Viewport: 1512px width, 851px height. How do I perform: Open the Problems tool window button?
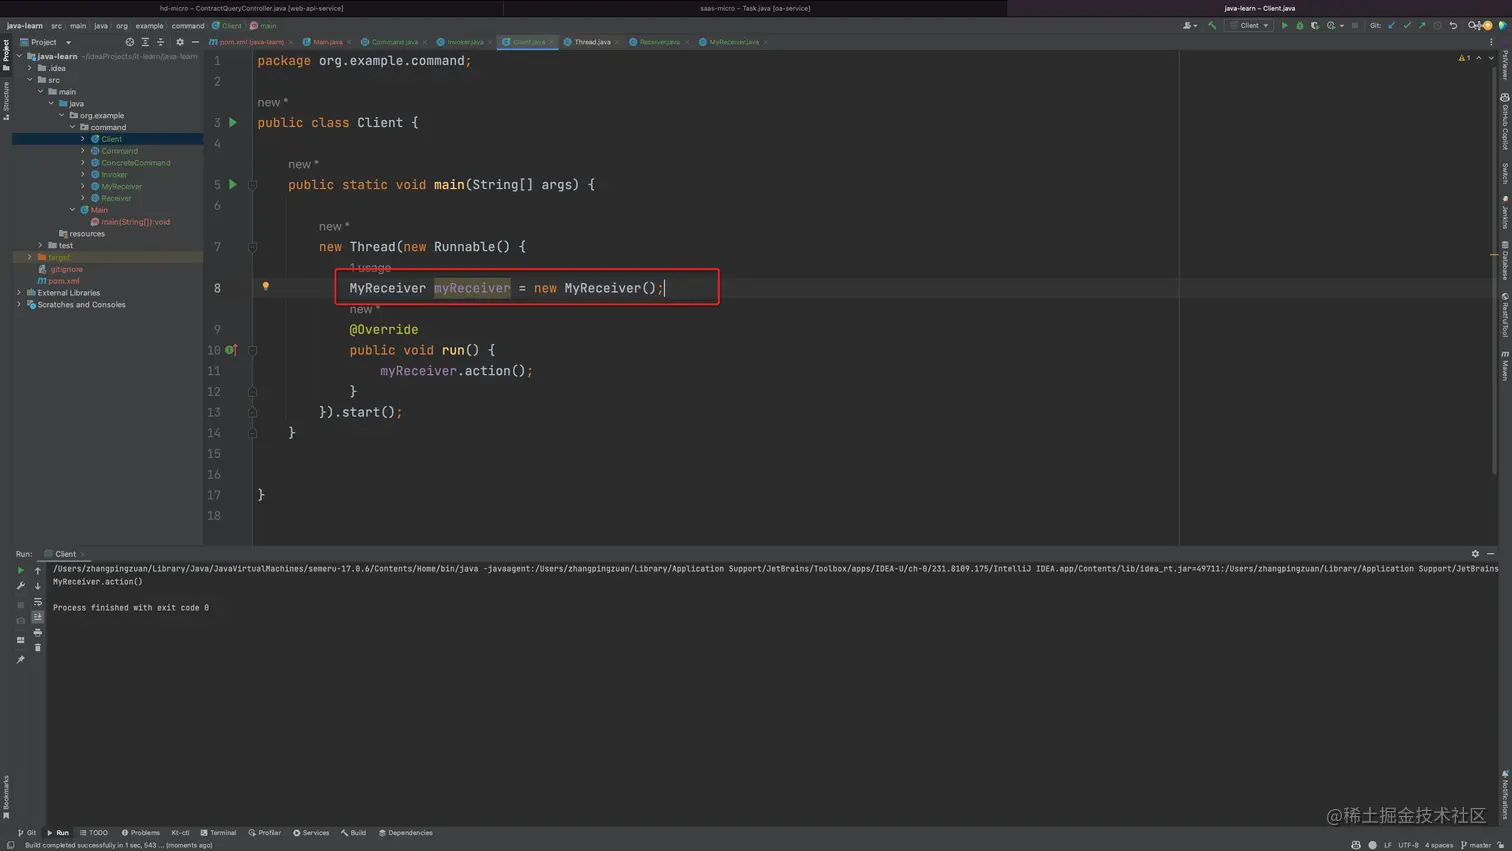coord(141,833)
